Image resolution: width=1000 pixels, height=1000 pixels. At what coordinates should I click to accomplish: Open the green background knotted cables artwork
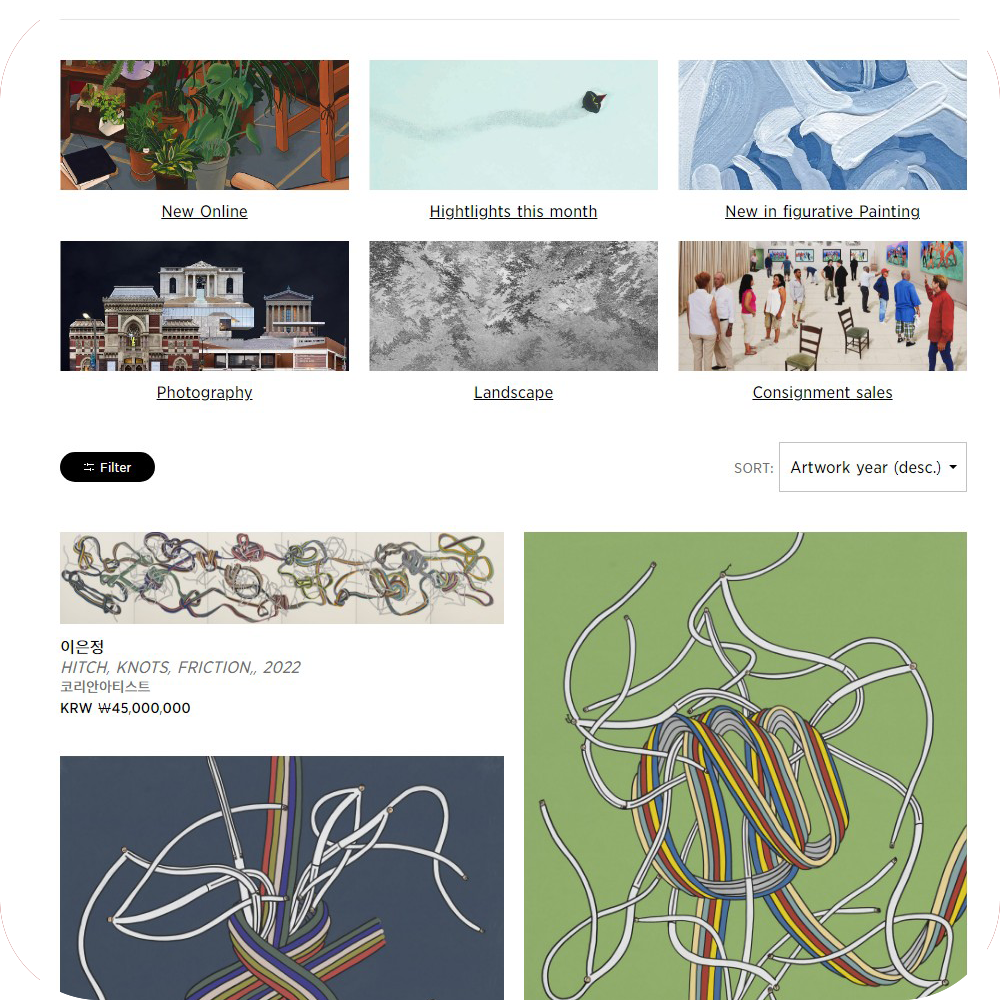745,766
